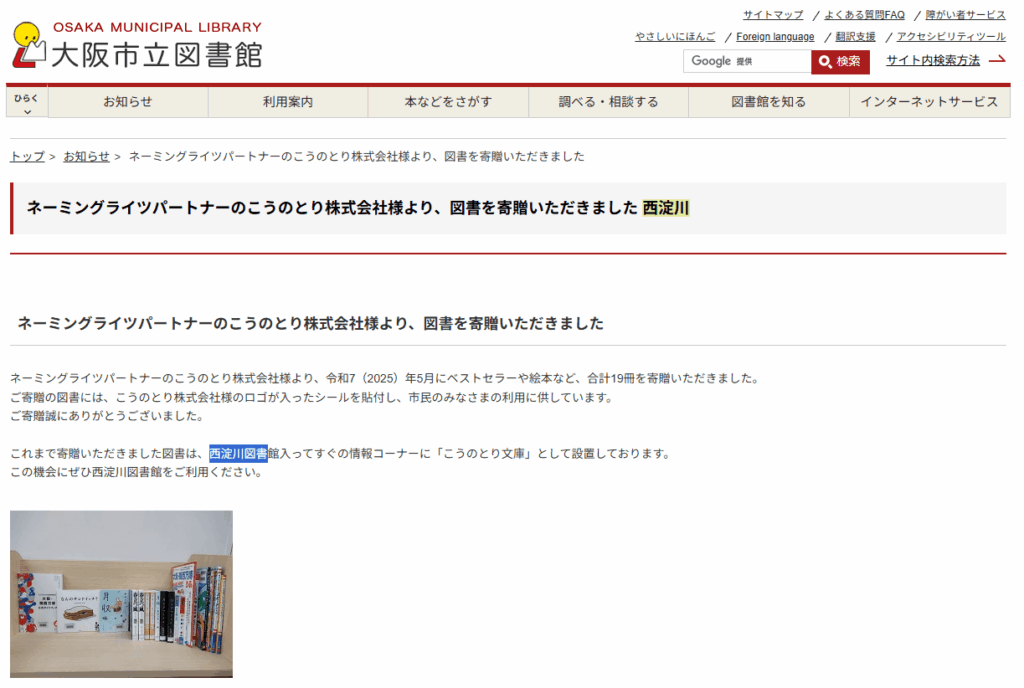Select the 図書館を知る menu item

768,102
